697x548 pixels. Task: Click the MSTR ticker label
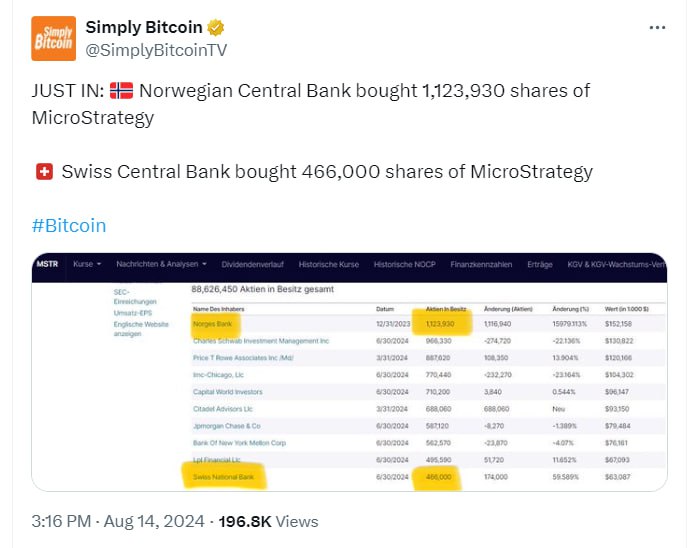(47, 264)
